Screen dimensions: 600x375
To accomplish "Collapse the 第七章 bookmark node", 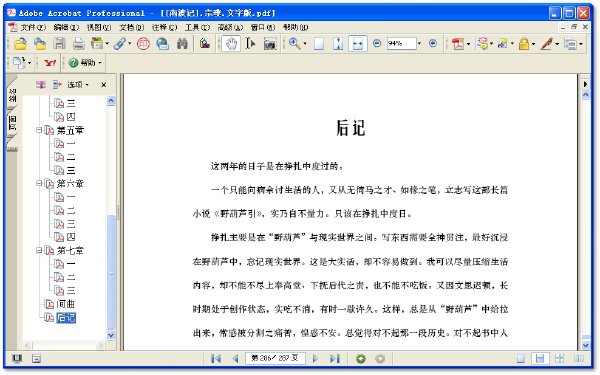I will coord(39,250).
